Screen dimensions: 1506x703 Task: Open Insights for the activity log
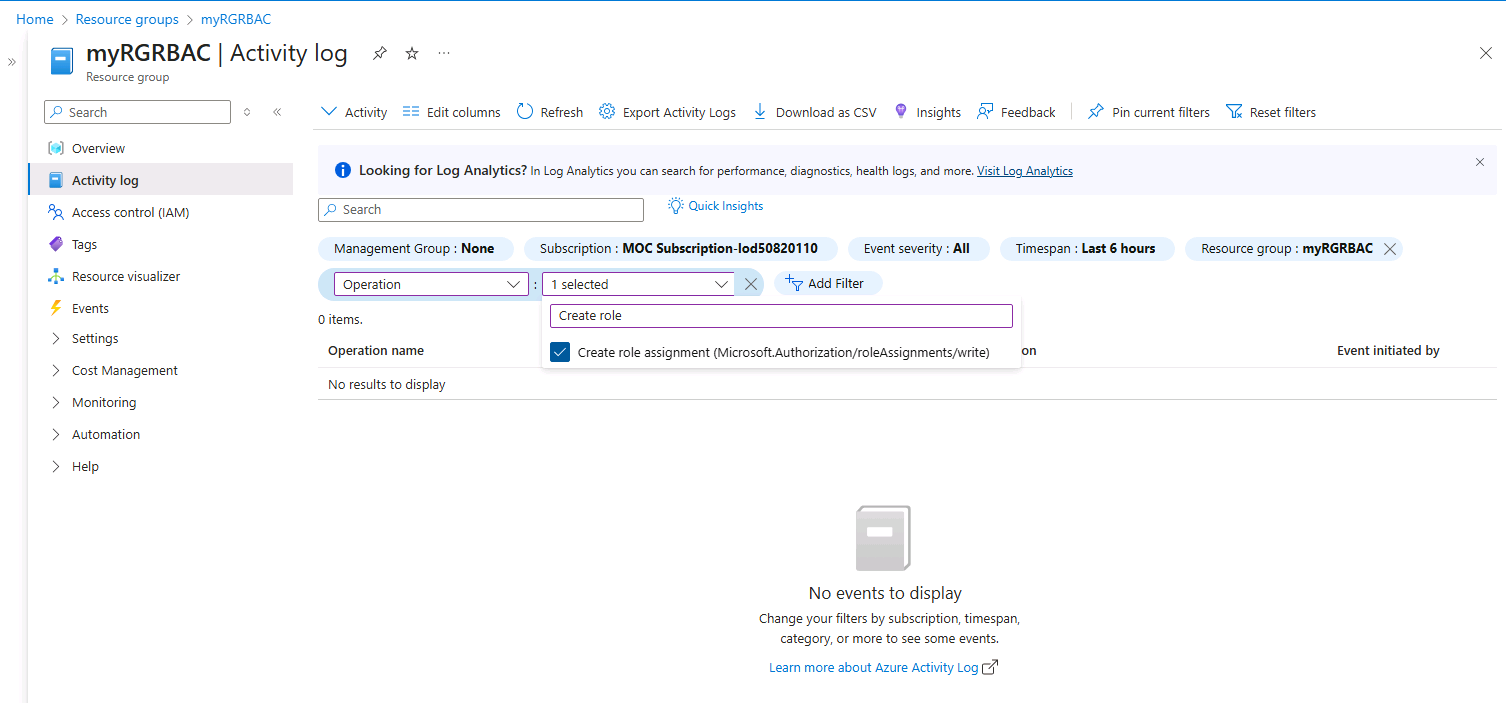928,111
